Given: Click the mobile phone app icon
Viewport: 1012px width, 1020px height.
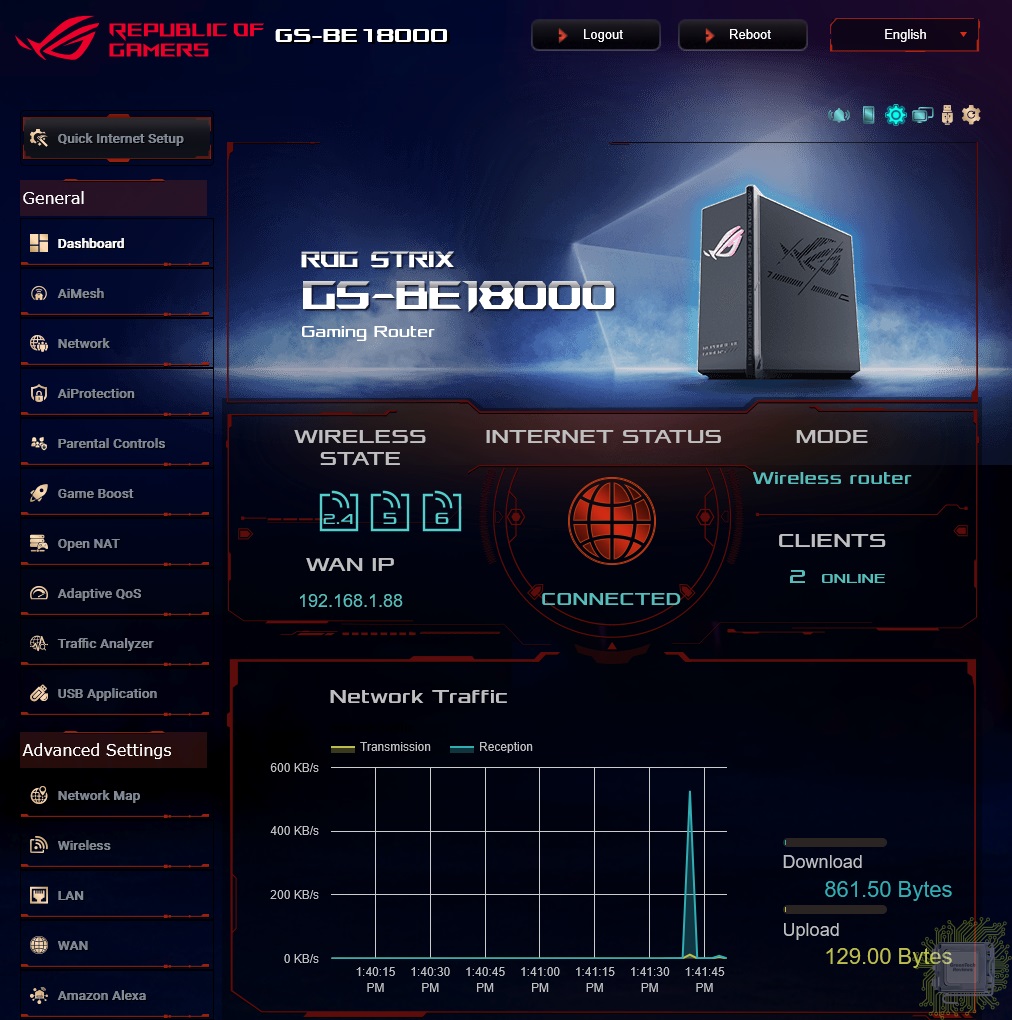Looking at the screenshot, I should click(x=868, y=115).
